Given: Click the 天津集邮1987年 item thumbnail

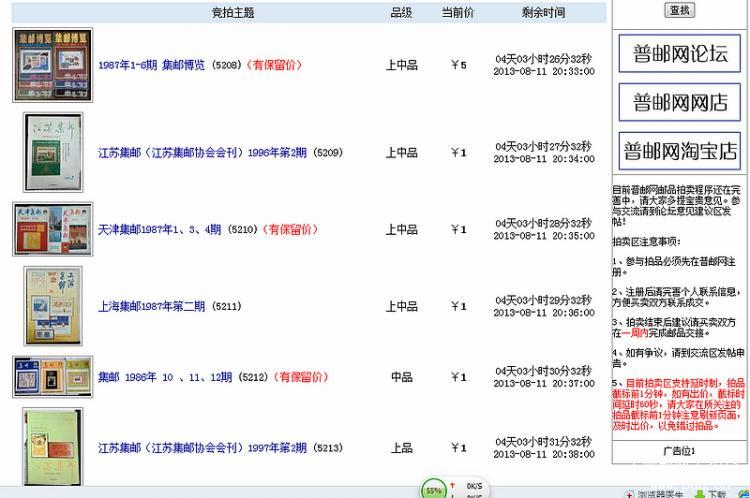Looking at the screenshot, I should pos(52,229).
